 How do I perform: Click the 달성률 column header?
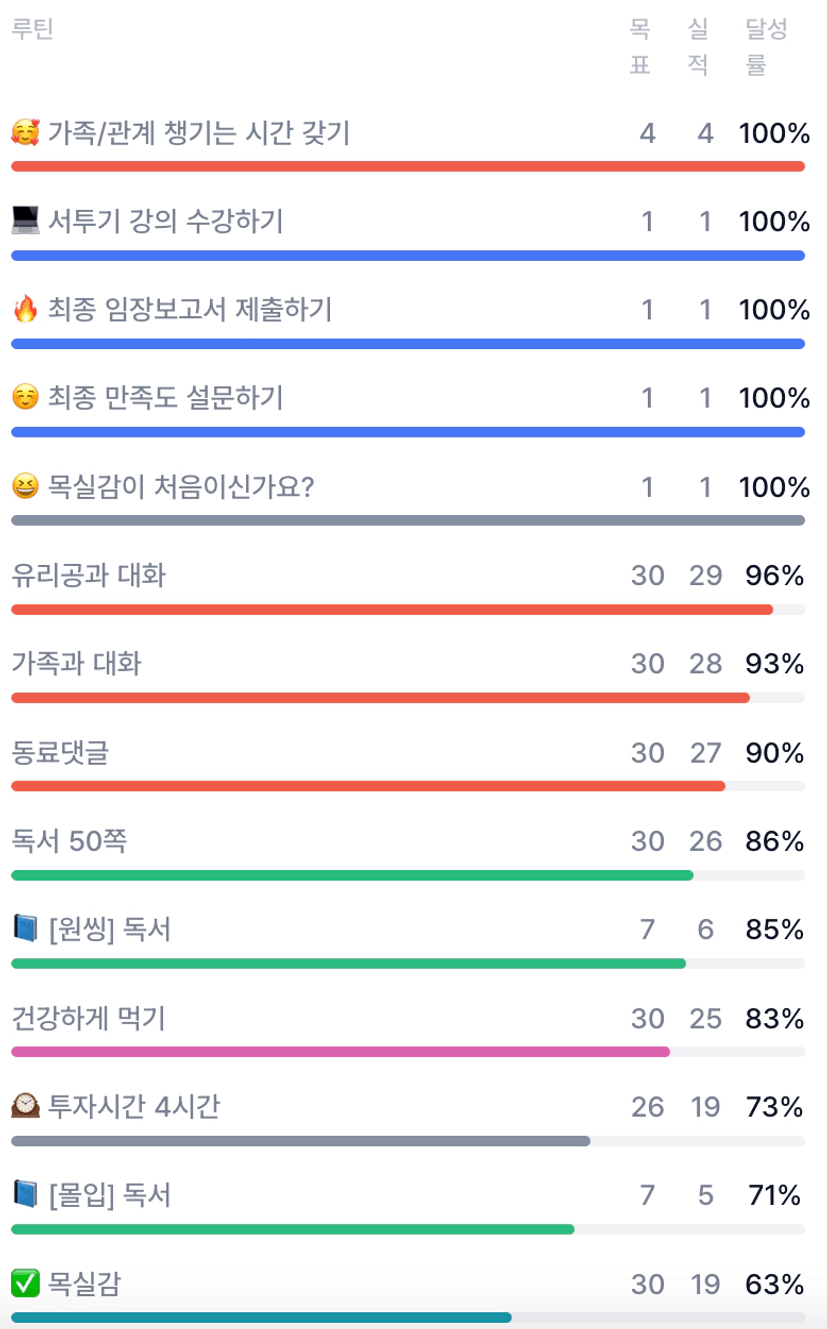tap(766, 47)
